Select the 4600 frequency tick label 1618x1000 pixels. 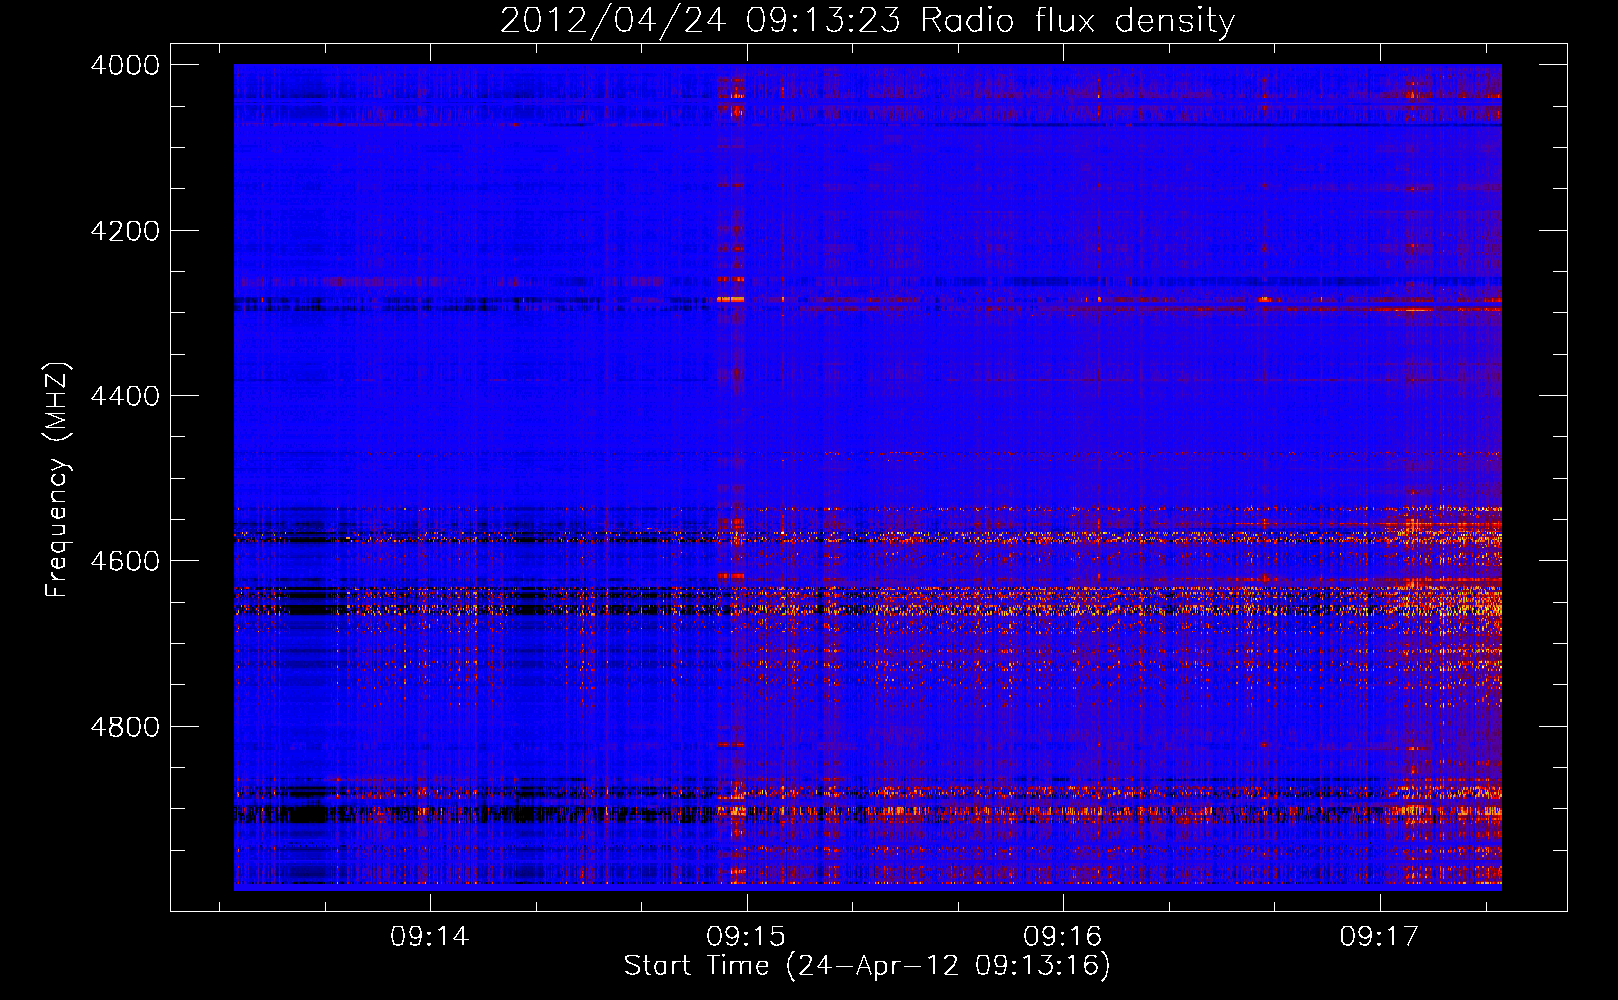click(x=125, y=560)
